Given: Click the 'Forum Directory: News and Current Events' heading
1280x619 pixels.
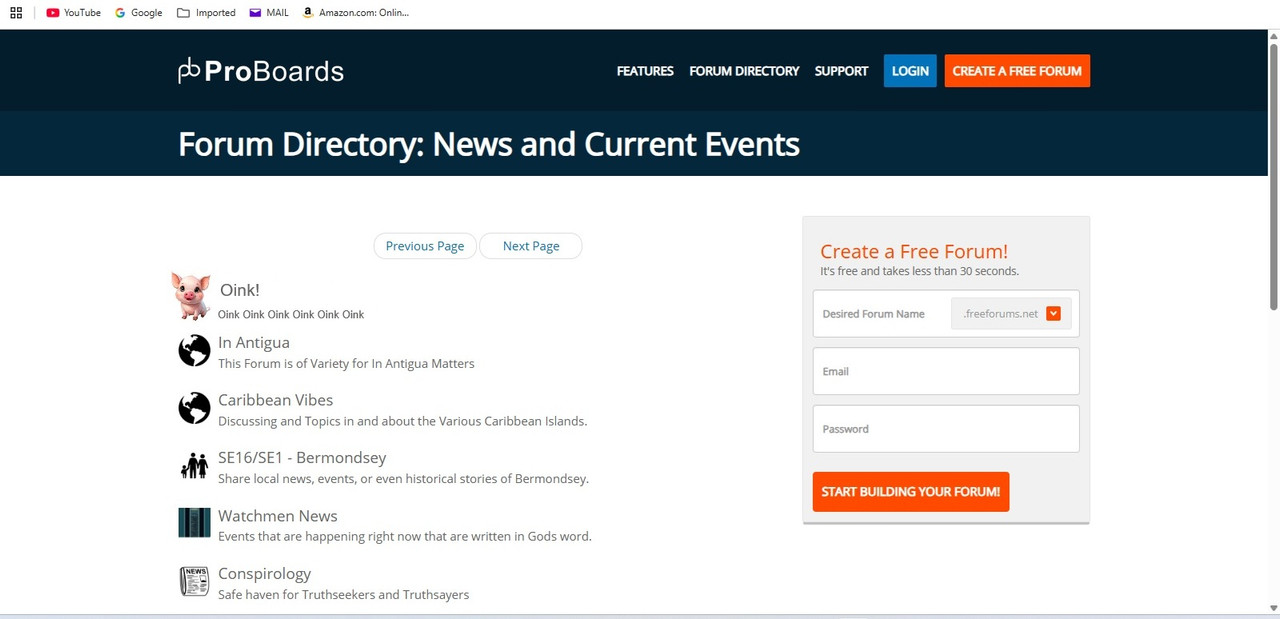Looking at the screenshot, I should (489, 144).
